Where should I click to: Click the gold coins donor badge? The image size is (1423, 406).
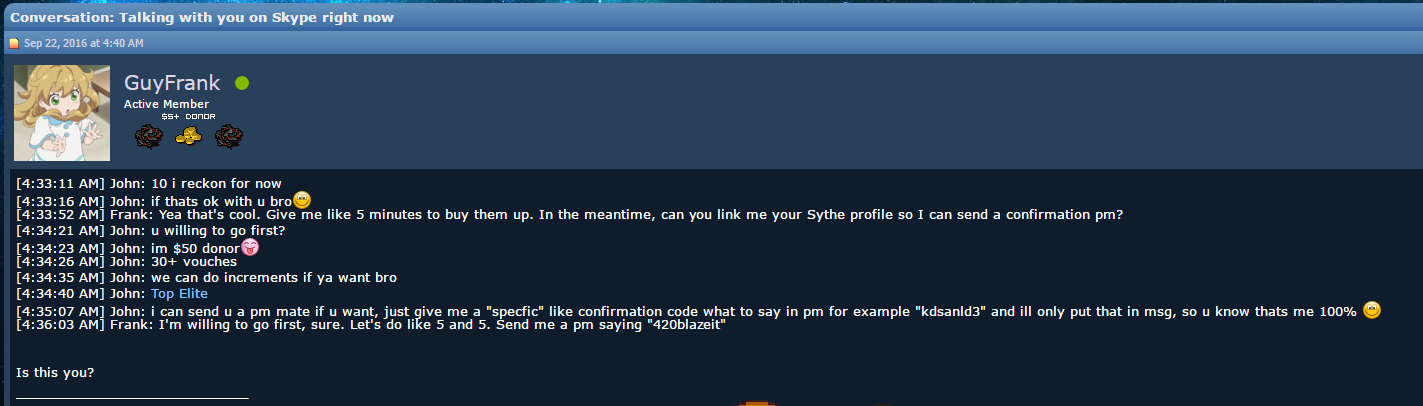click(x=188, y=135)
